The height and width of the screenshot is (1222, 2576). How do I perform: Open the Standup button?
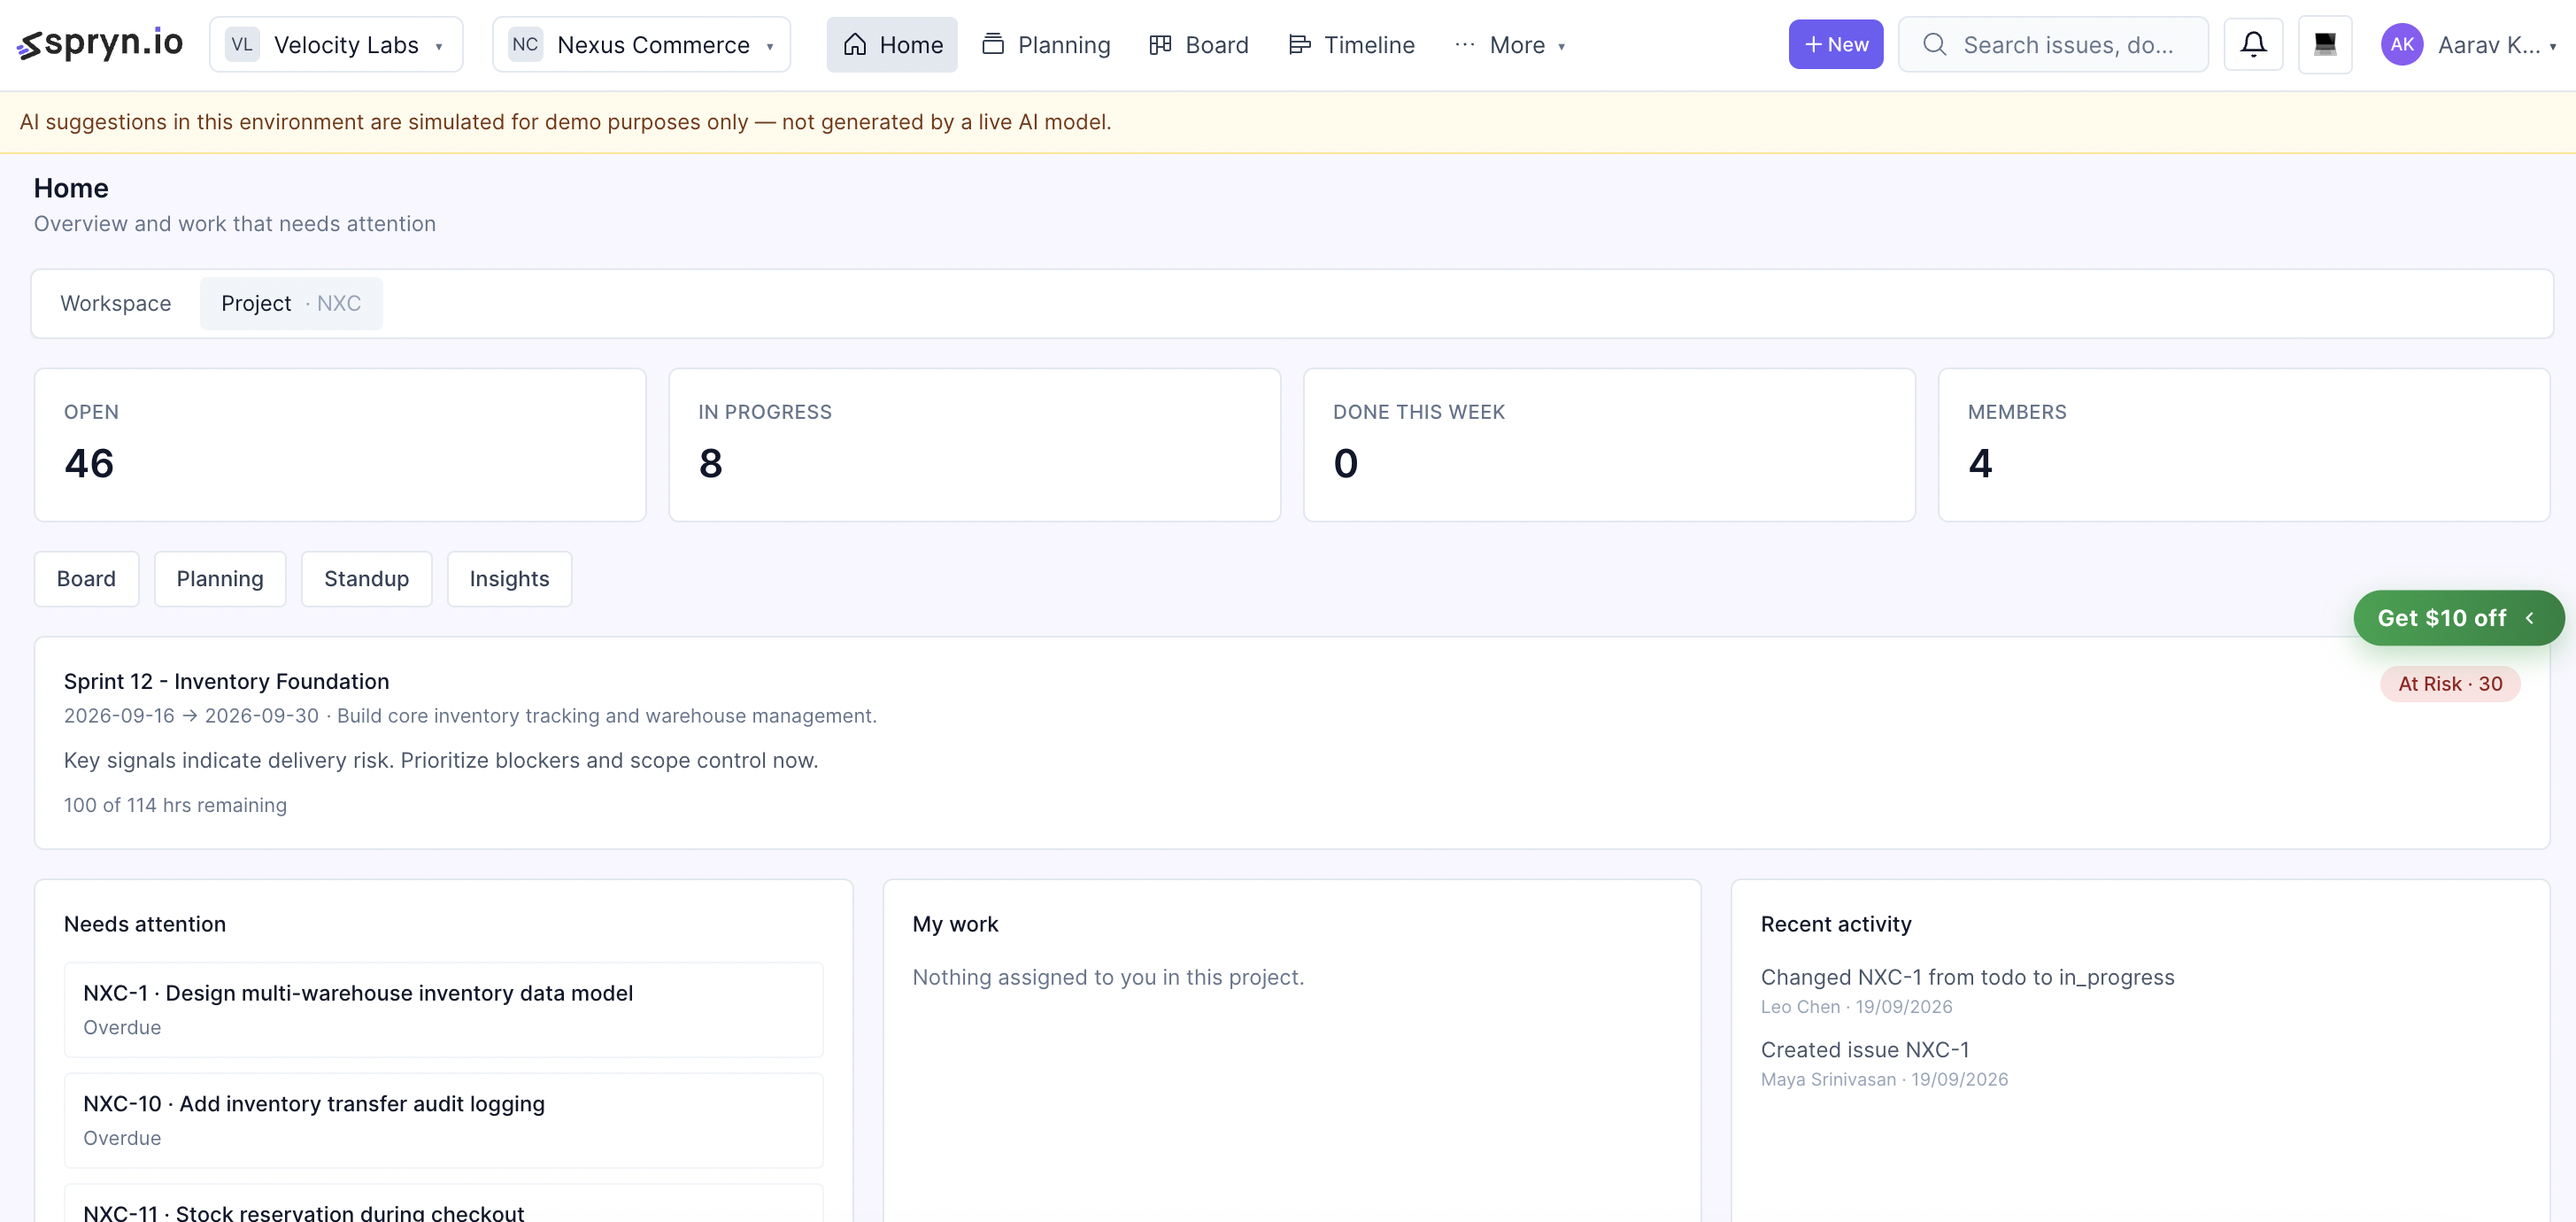click(366, 579)
